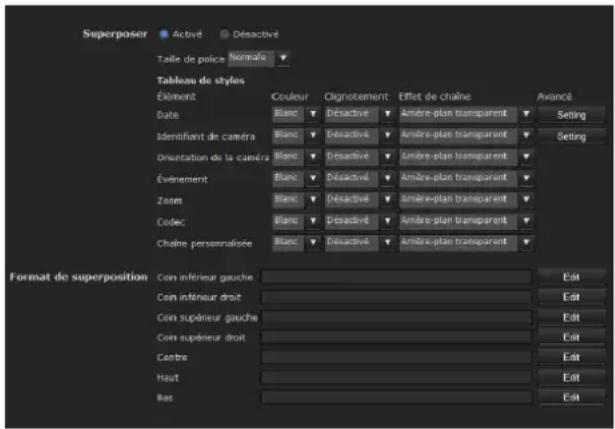Click the Coin supérieur droit text field
Image resolution: width=615 pixels, height=429 pixels.
pos(397,337)
